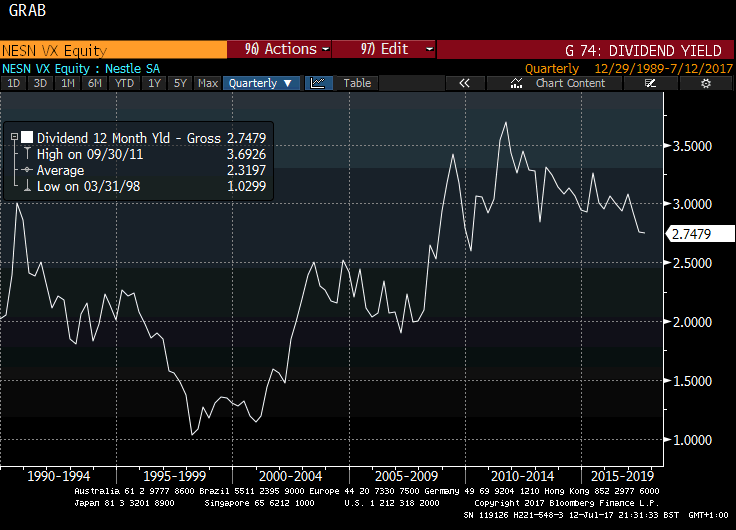
Task: Select the YTD time range
Action: point(125,84)
